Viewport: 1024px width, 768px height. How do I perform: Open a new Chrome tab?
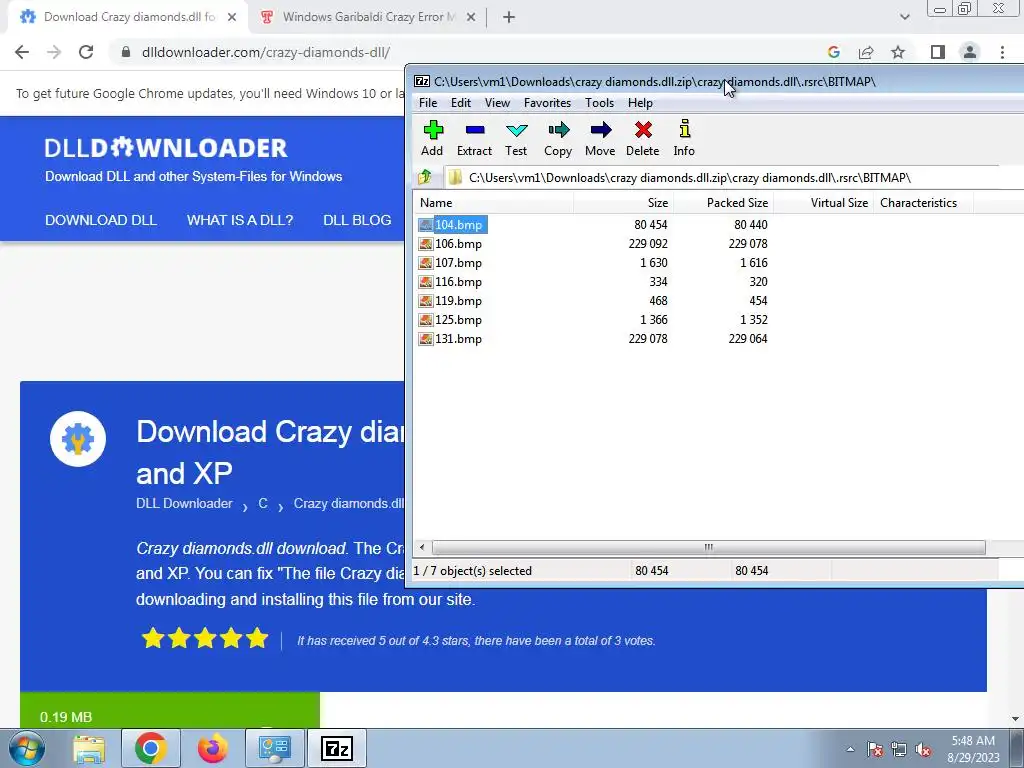tap(509, 17)
